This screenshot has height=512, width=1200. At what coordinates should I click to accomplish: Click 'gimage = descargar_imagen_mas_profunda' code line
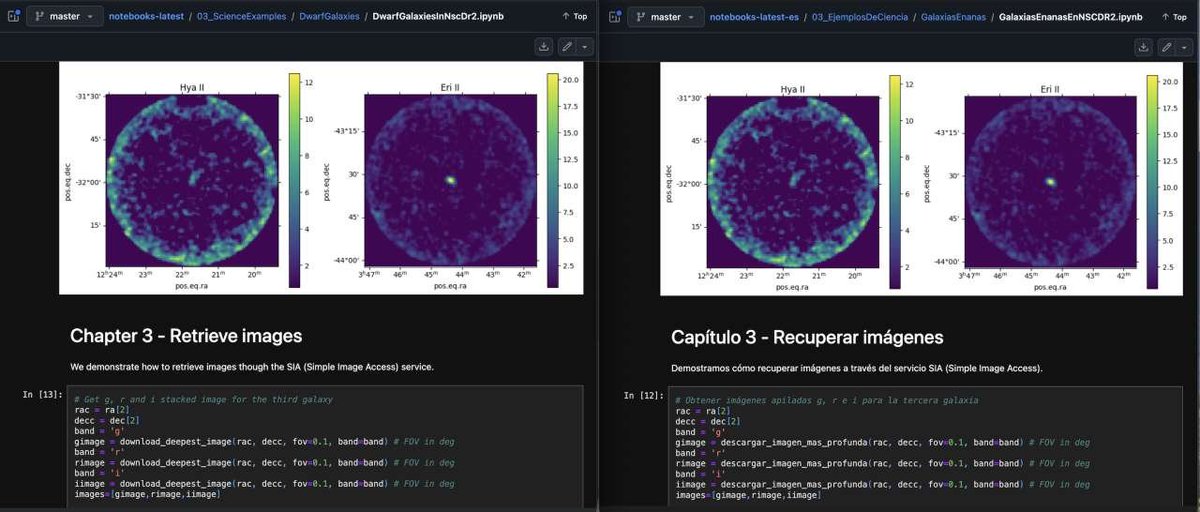pos(883,442)
